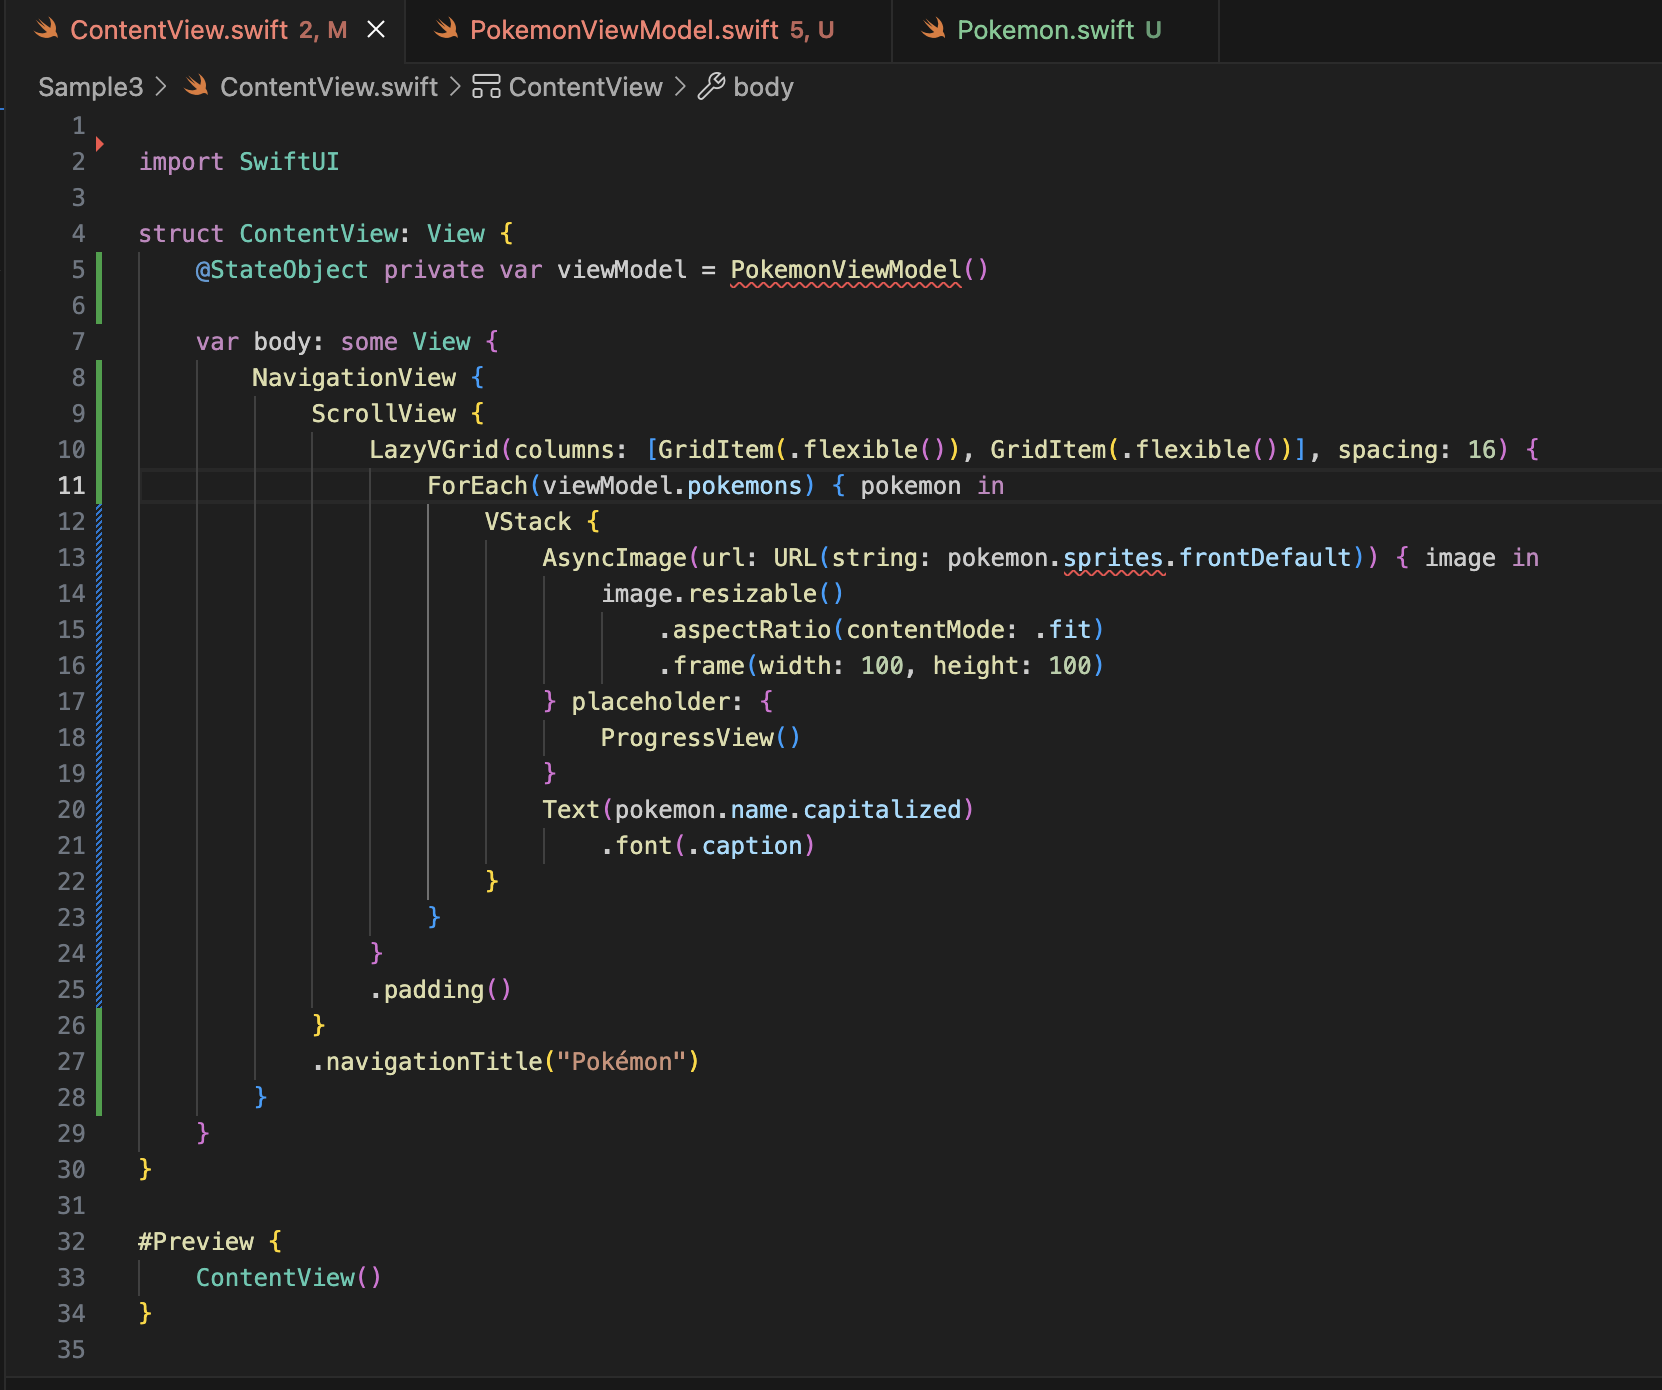This screenshot has height=1390, width=1662.
Task: Switch to the PokemonViewModel.swift tab
Action: pos(648,30)
